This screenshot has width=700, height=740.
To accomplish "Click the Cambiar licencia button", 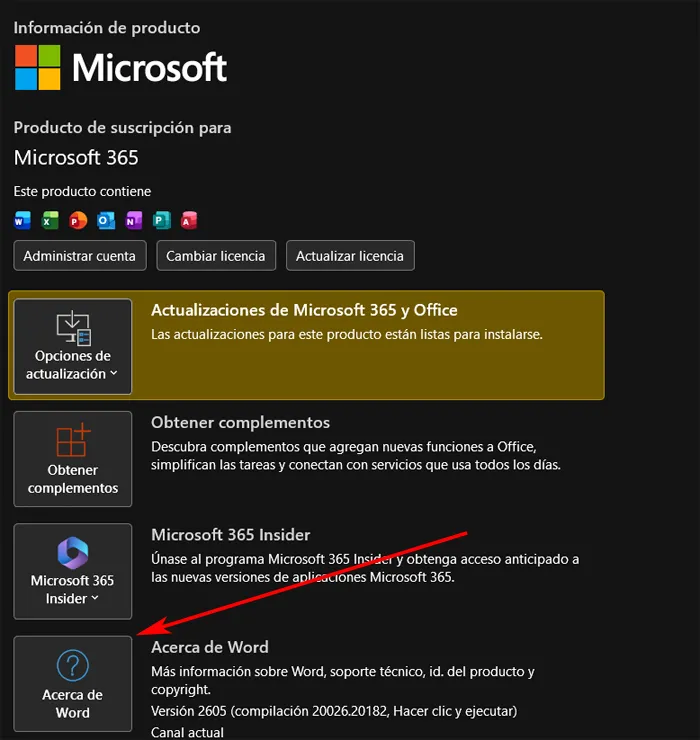I will tap(216, 256).
